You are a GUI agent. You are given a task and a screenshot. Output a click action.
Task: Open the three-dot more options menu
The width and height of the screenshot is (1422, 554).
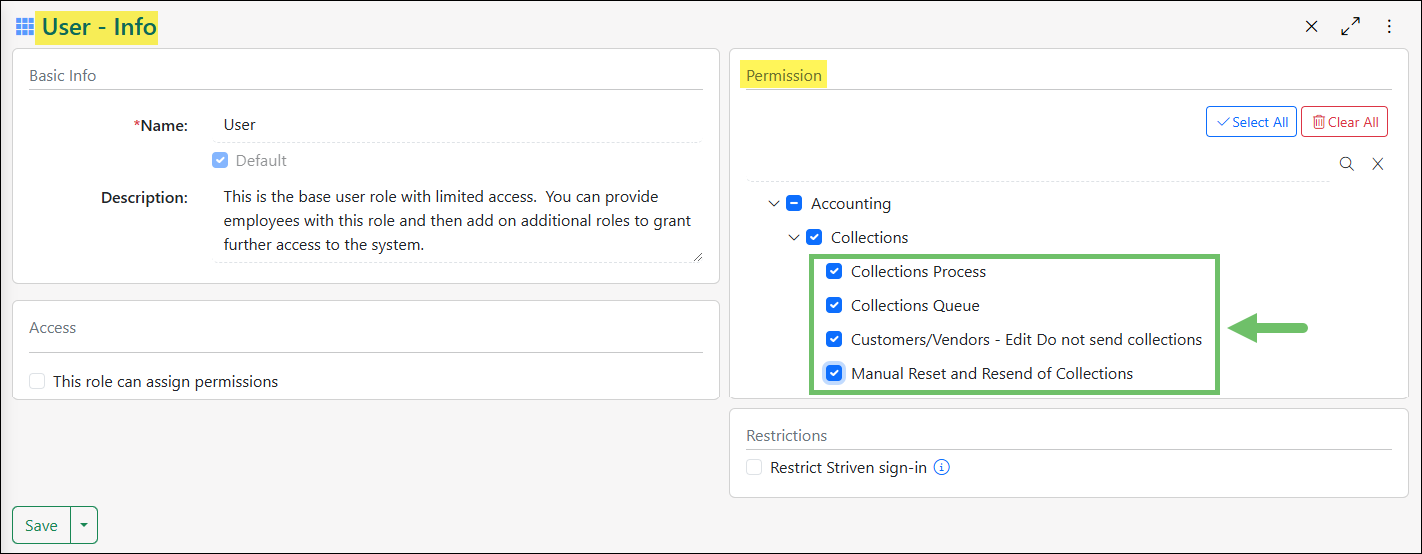click(1389, 27)
